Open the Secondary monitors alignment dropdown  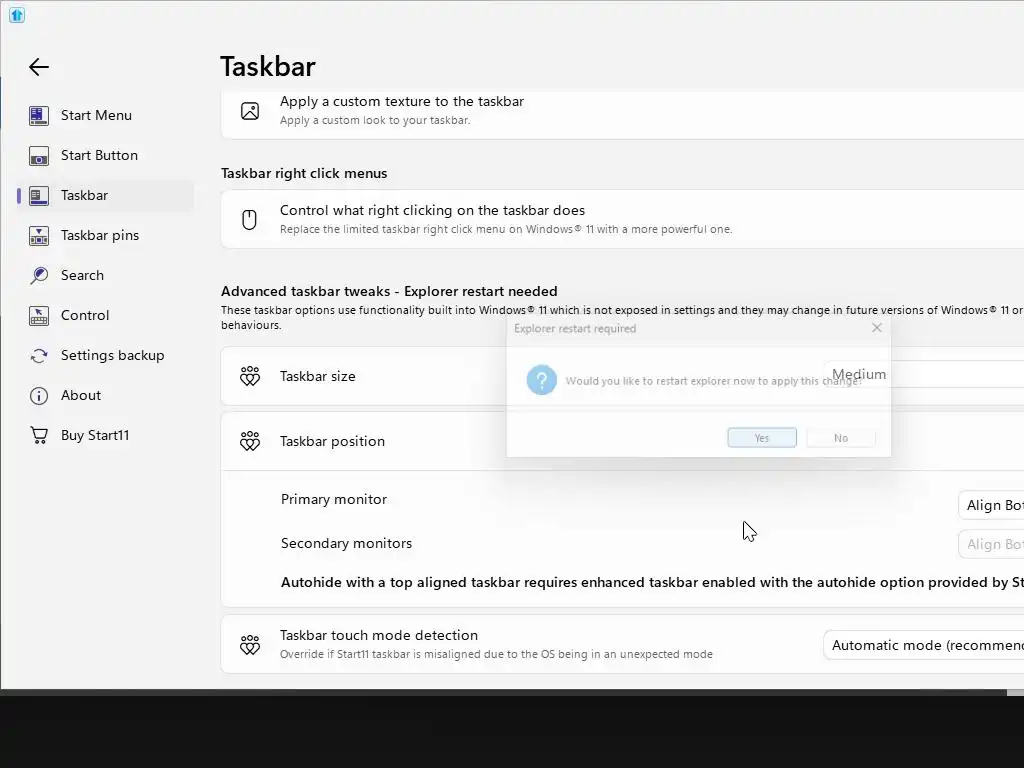[991, 545]
